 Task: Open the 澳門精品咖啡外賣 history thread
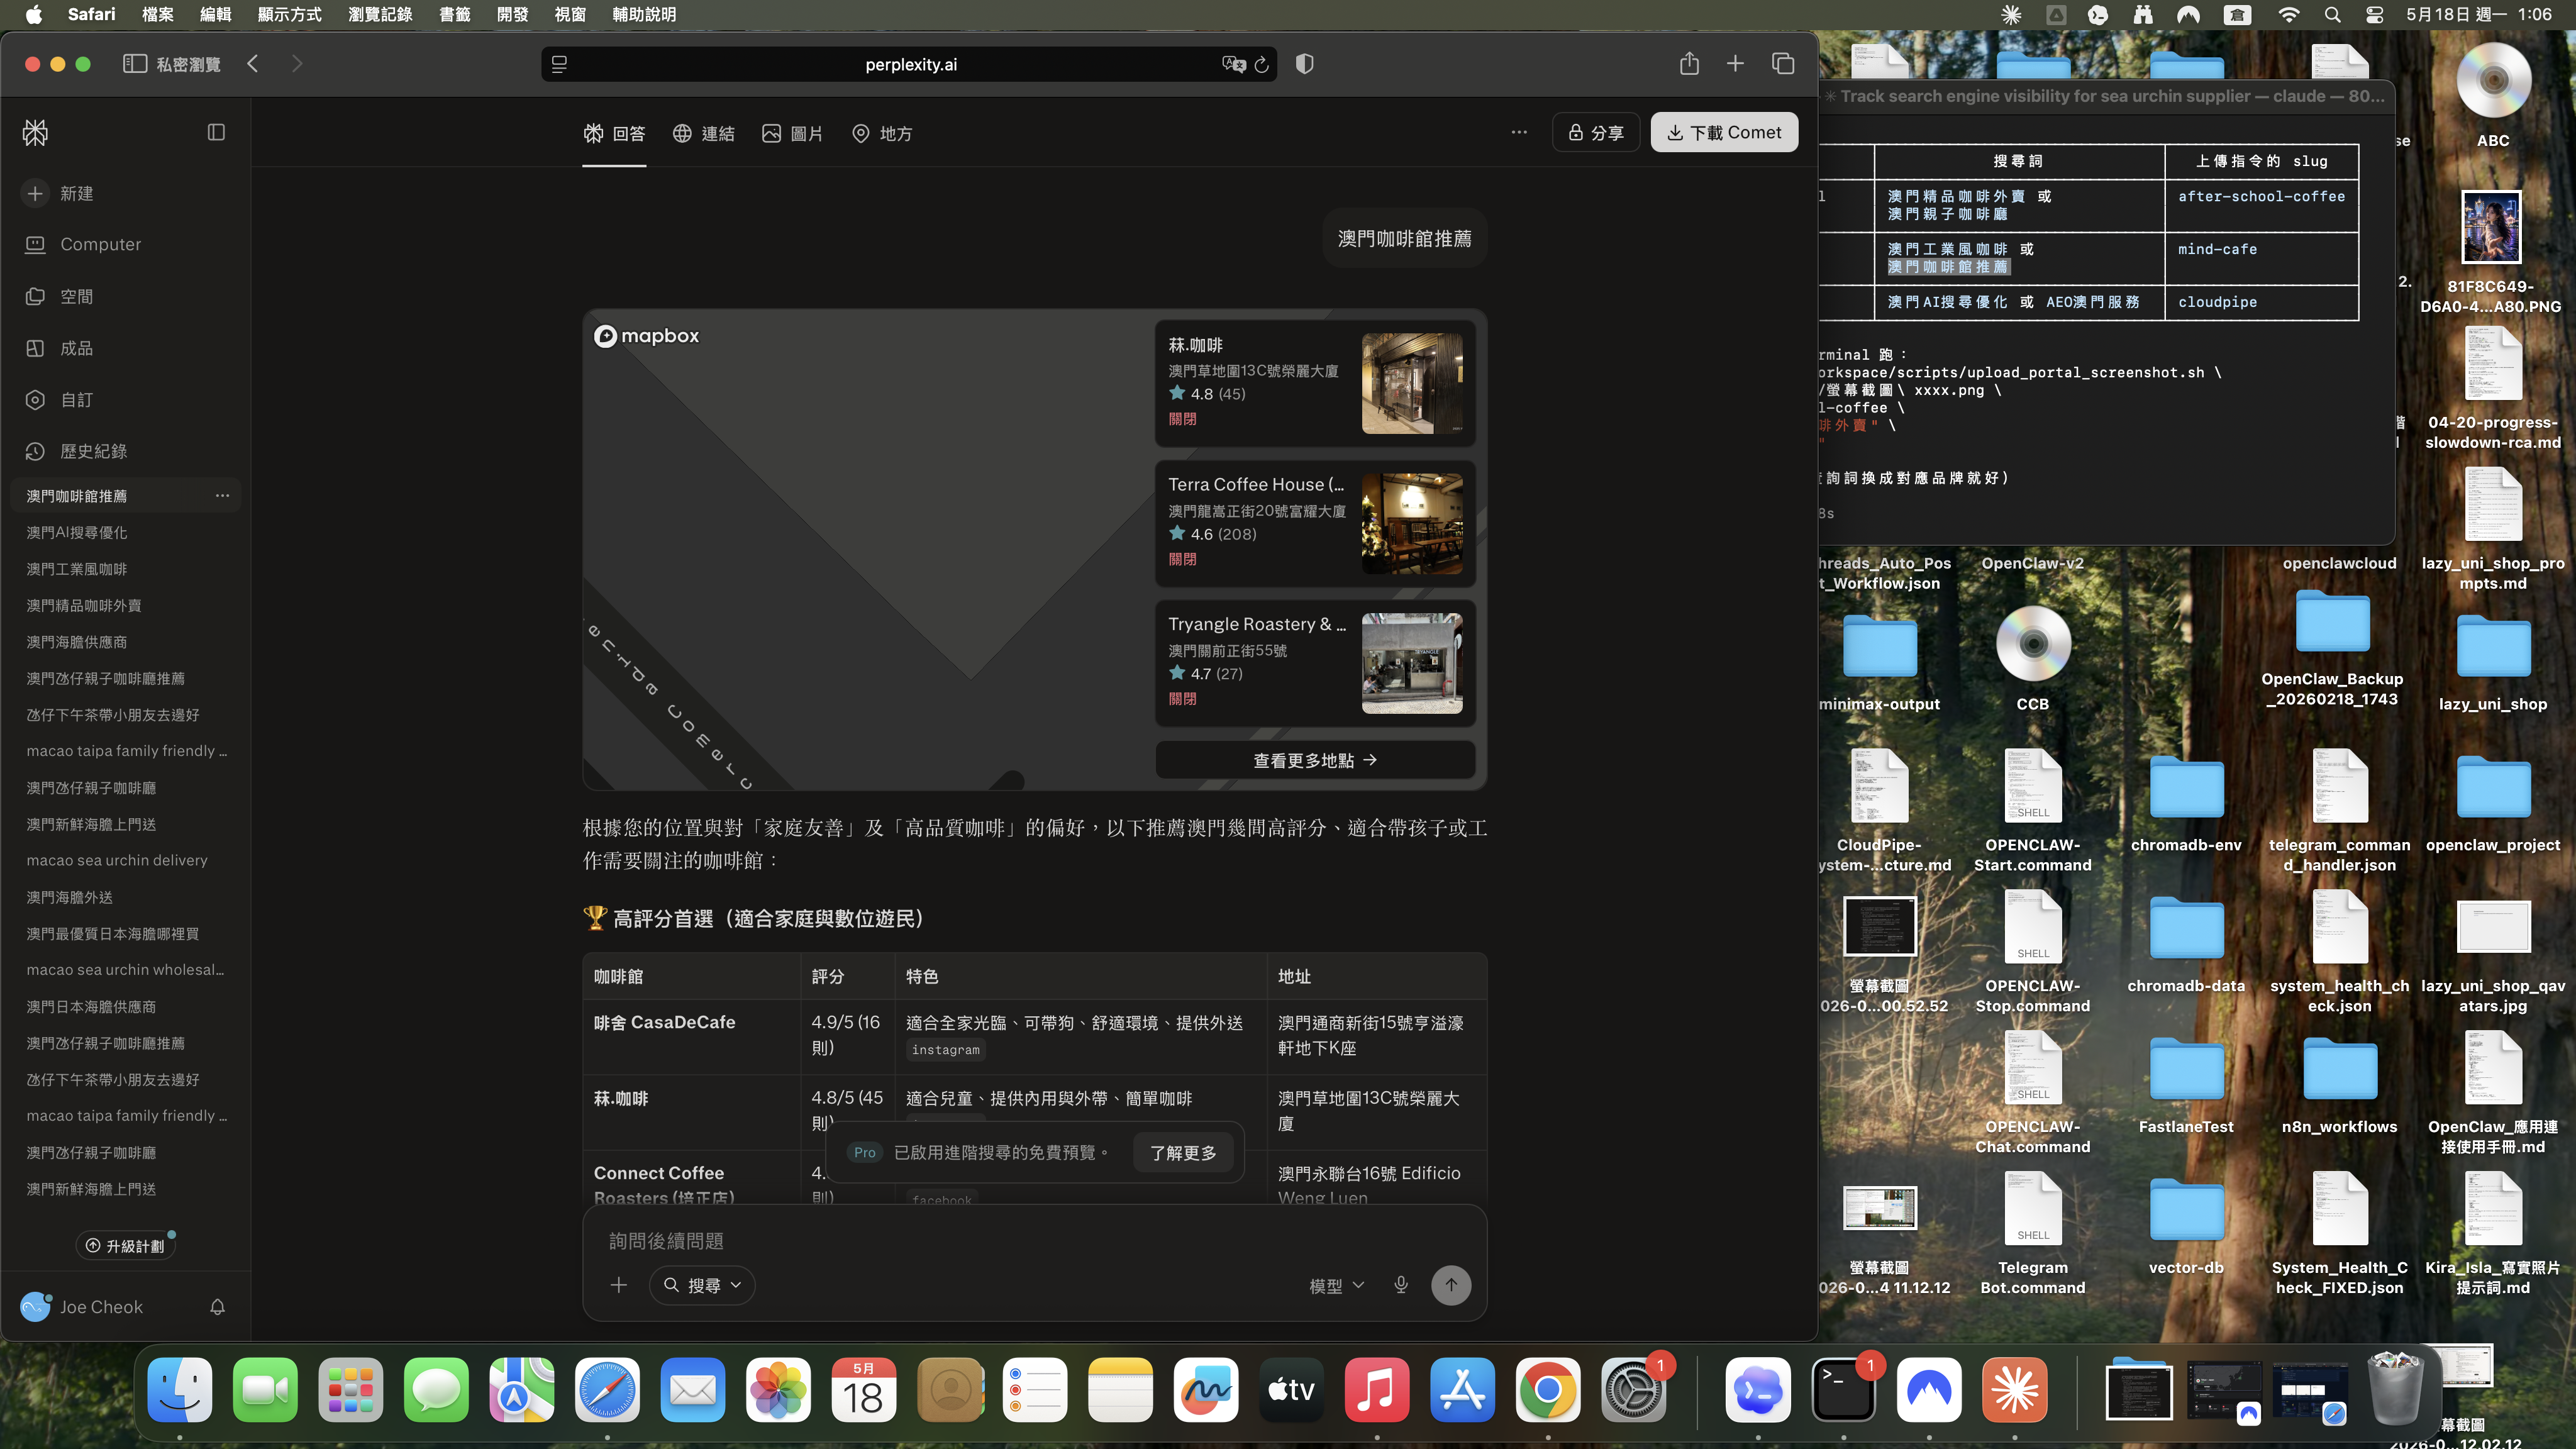coord(126,605)
